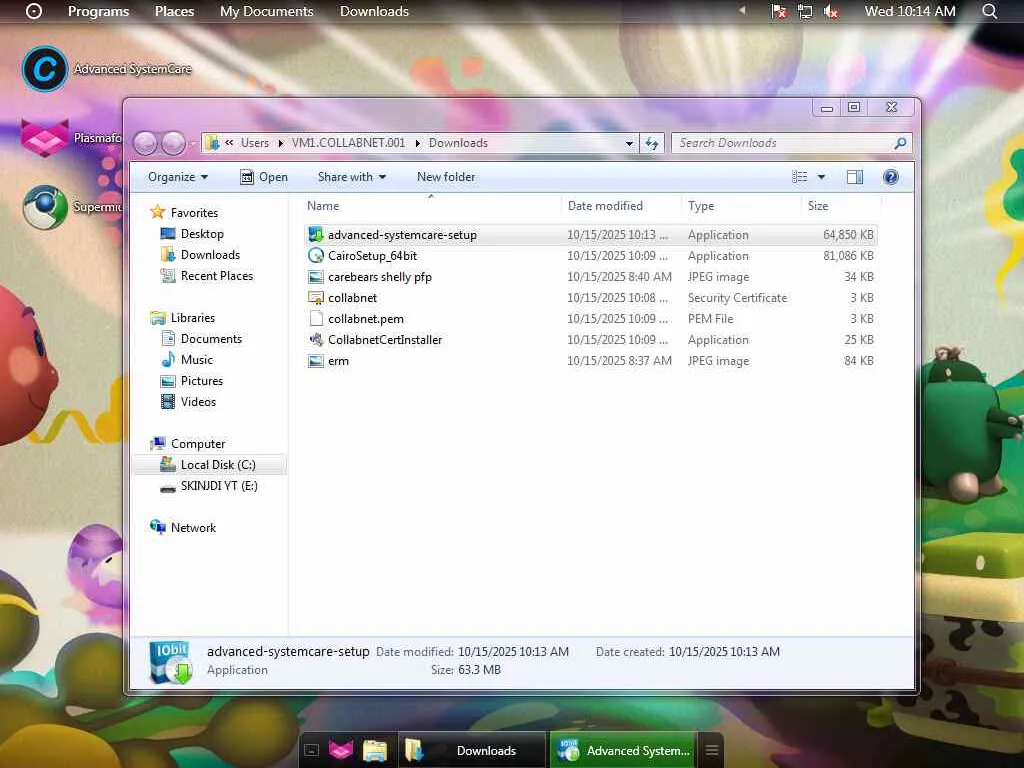
Task: Switch to Advanced System... taskbar item
Action: tap(623, 750)
